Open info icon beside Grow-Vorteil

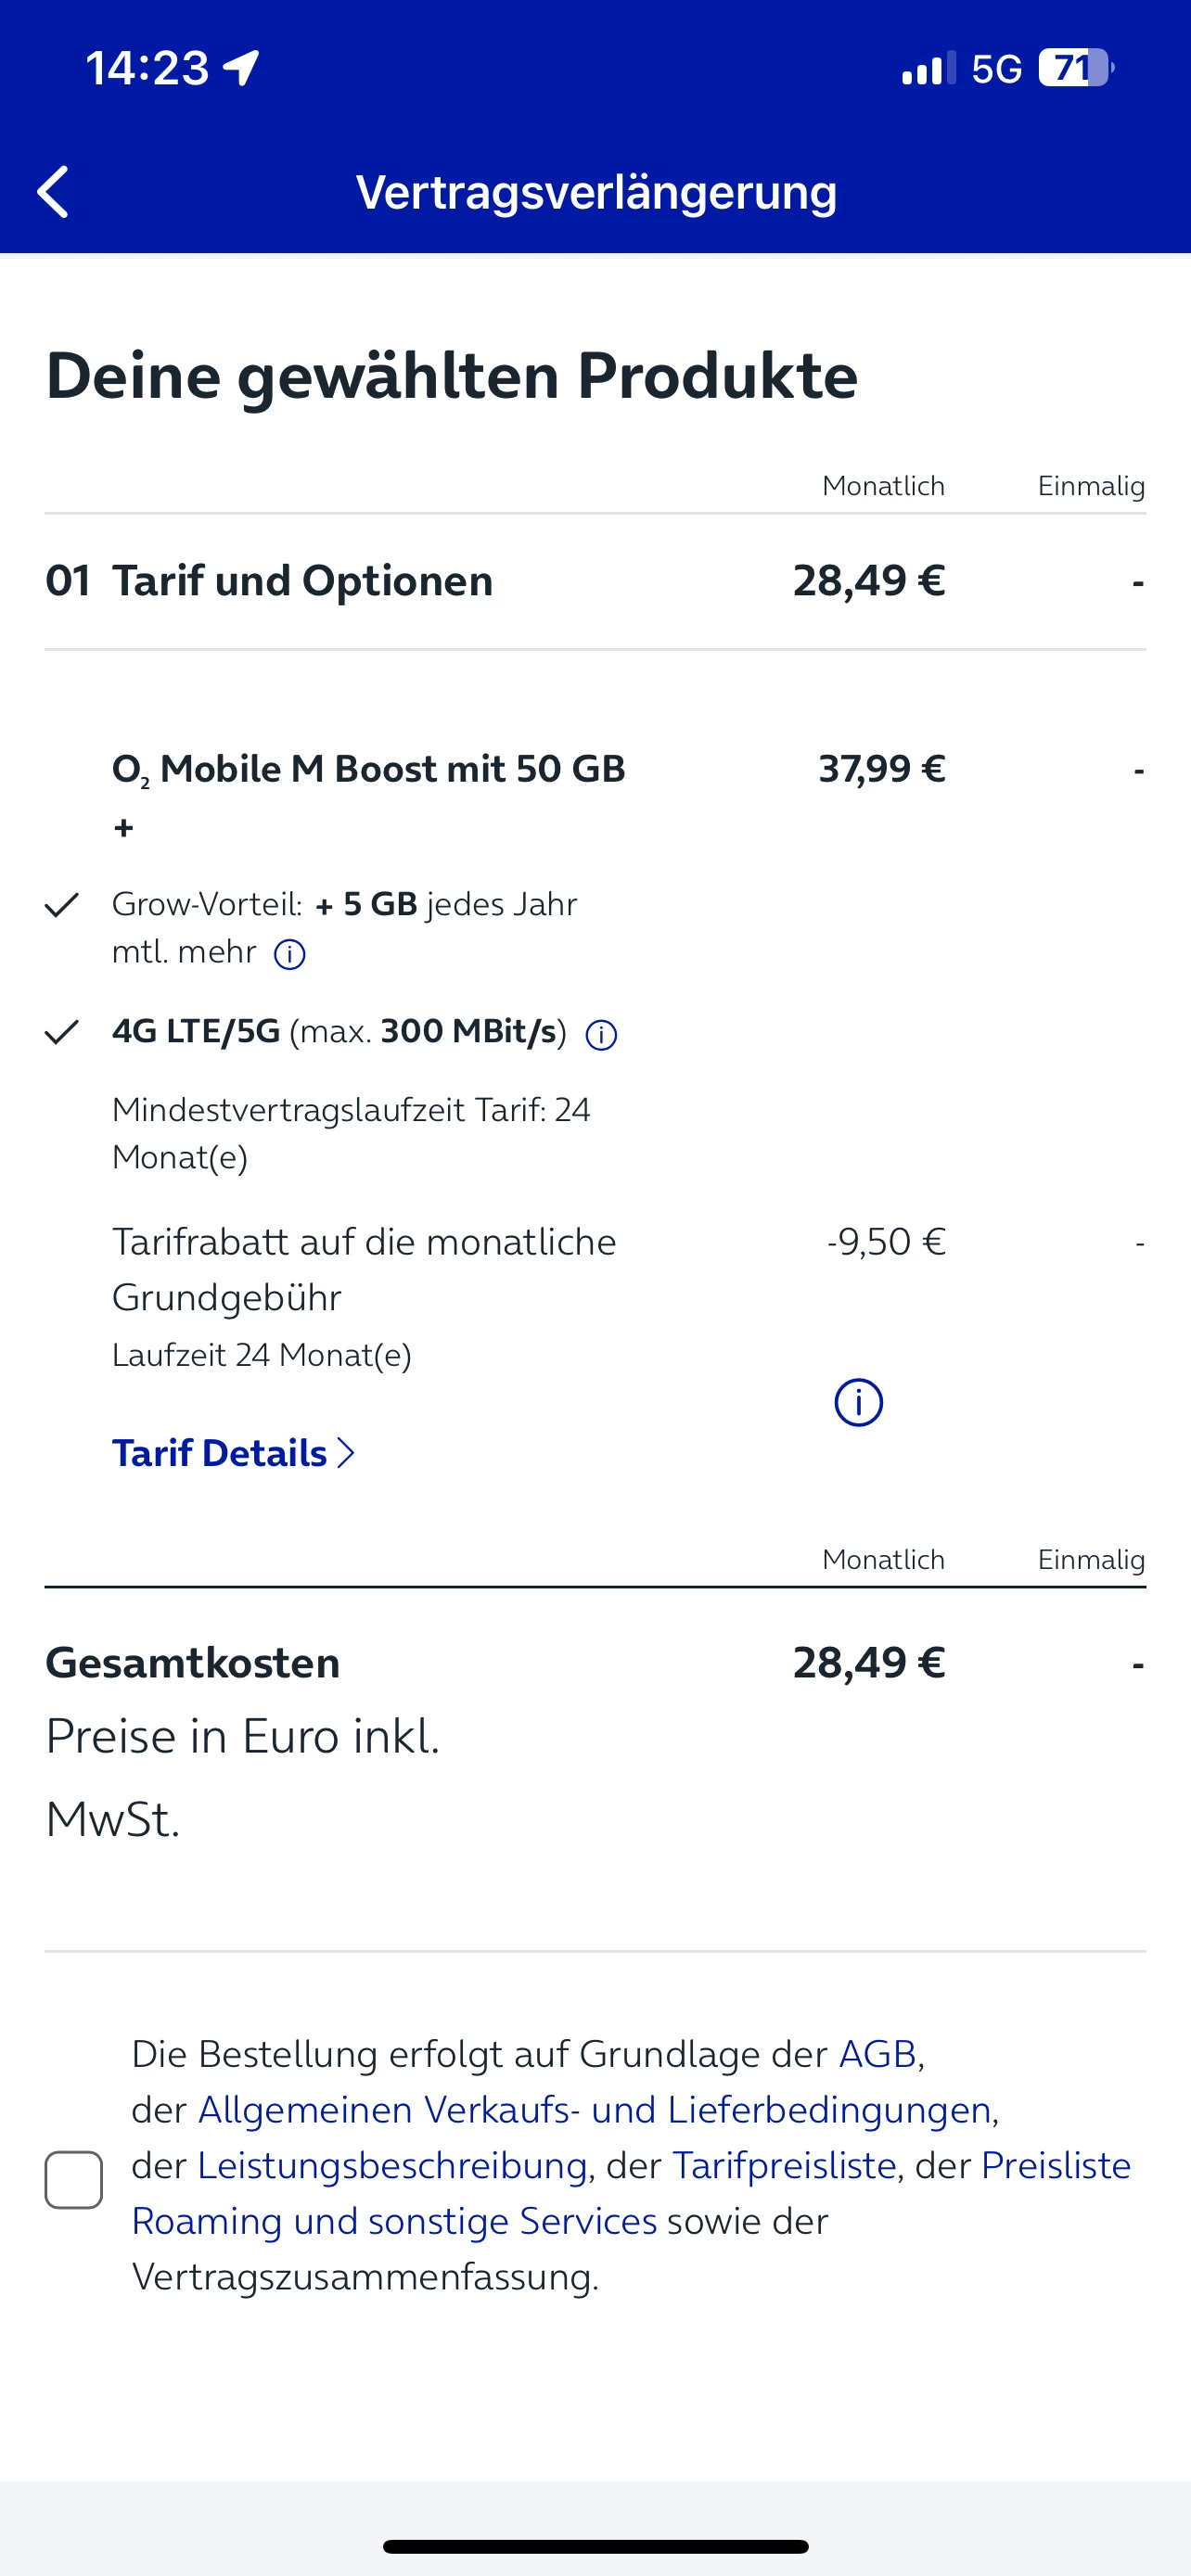pyautogui.click(x=290, y=955)
